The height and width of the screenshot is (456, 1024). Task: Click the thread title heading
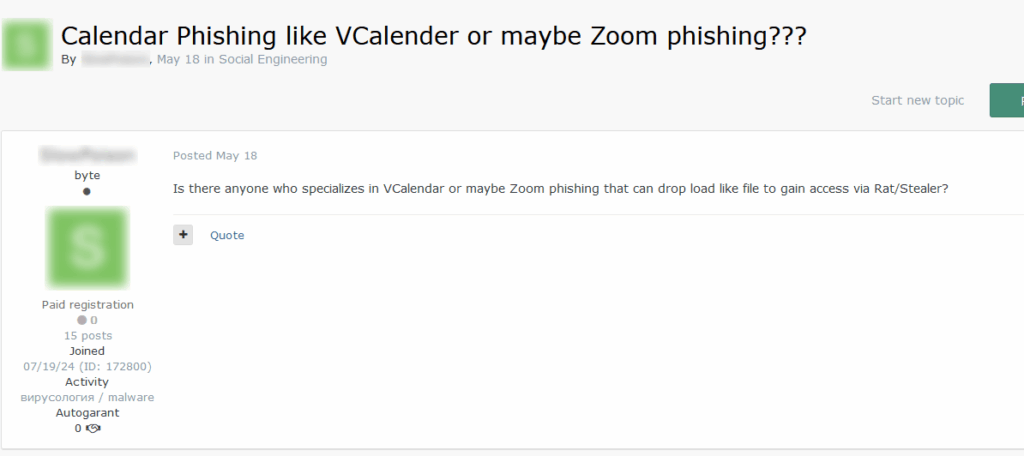pos(433,35)
